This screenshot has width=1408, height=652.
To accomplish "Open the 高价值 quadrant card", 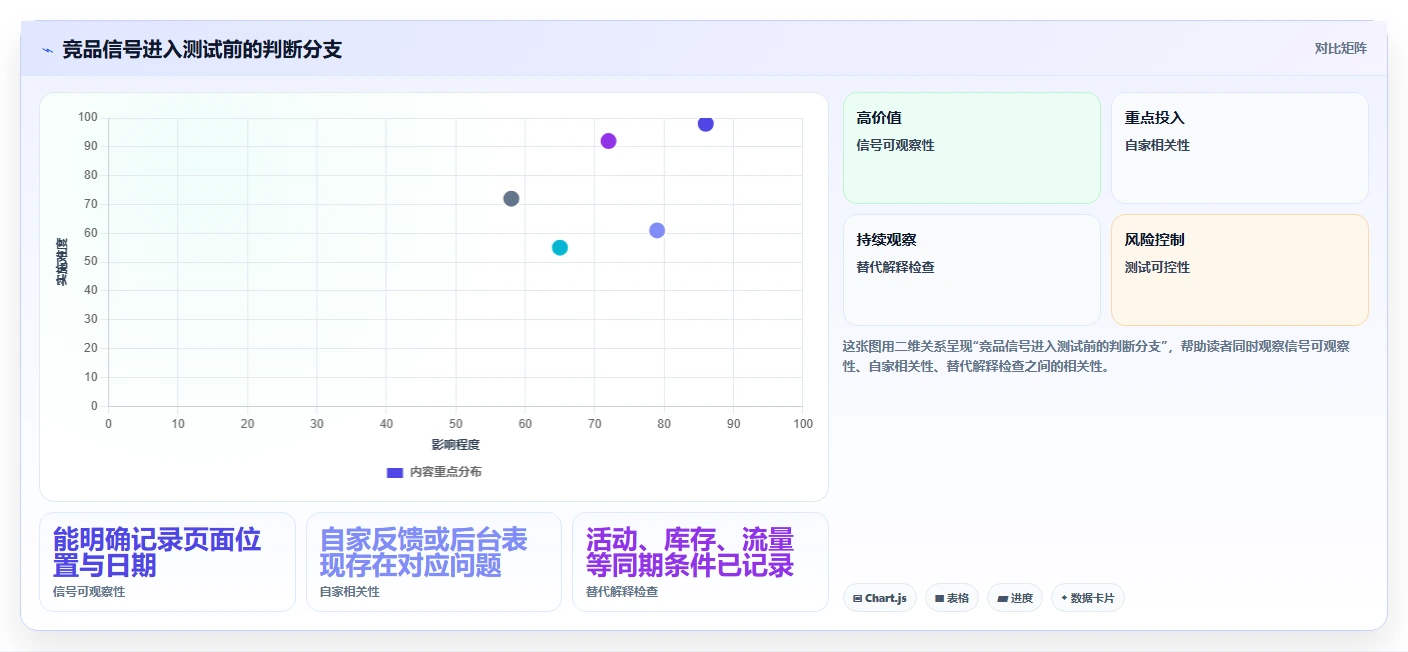I will [971, 148].
